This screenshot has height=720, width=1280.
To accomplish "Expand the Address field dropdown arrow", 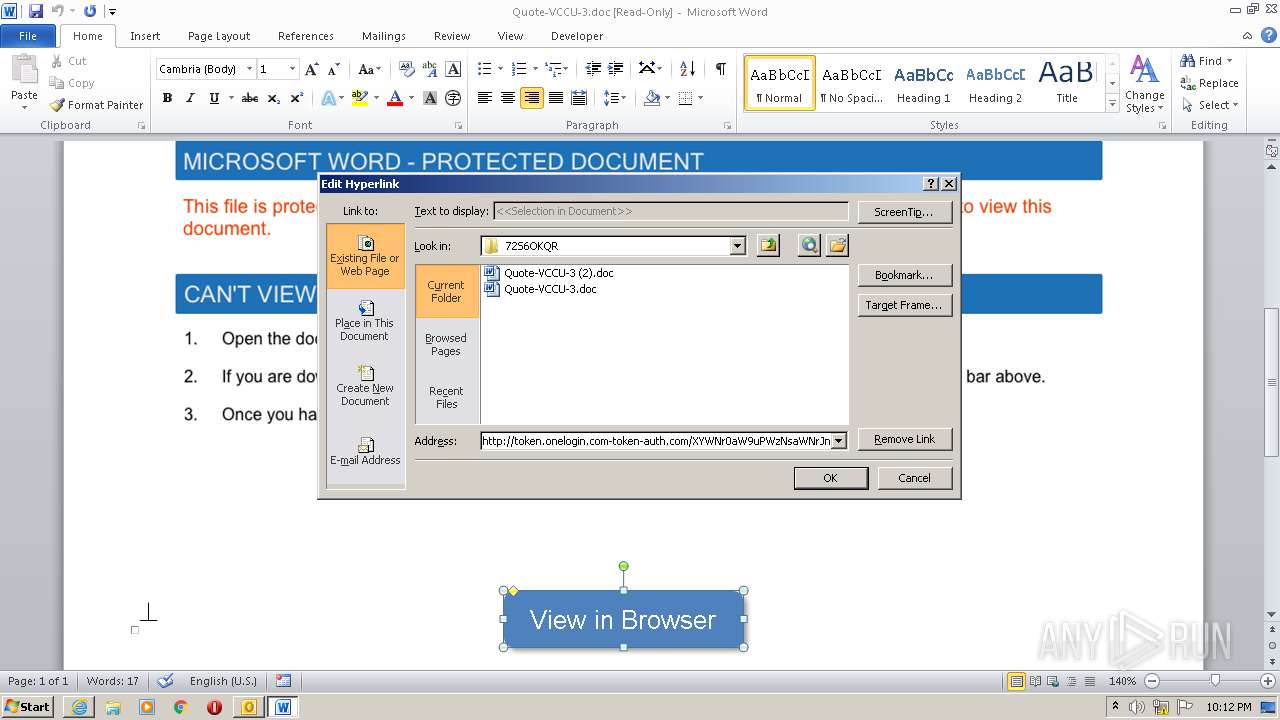I will [839, 440].
